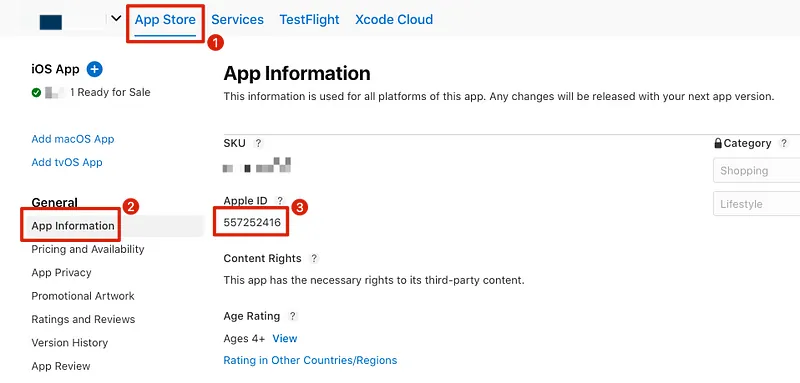
Task: Open Rating in Other Countries/Regions link
Action: [x=310, y=361]
